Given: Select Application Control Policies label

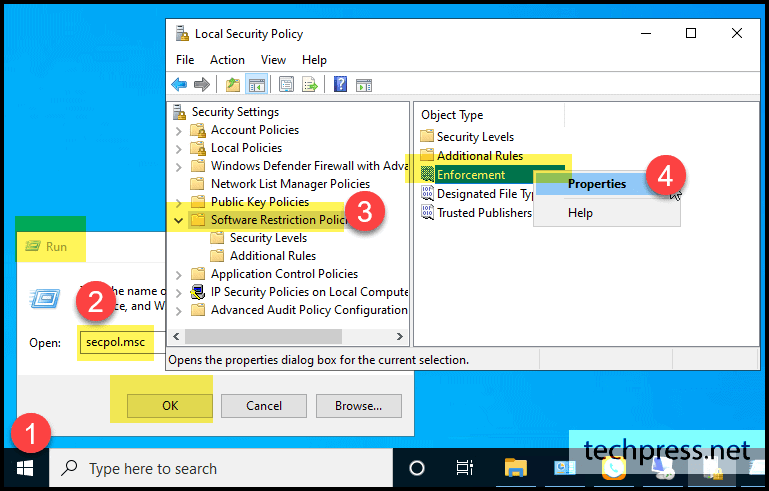Looking at the screenshot, I should (x=284, y=274).
